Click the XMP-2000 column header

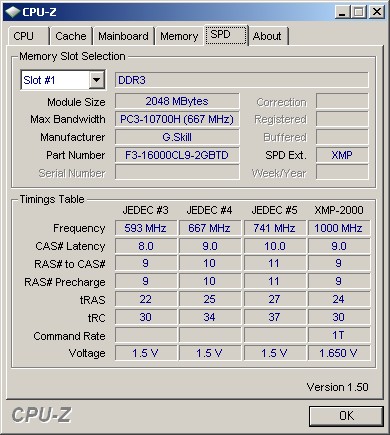339,210
